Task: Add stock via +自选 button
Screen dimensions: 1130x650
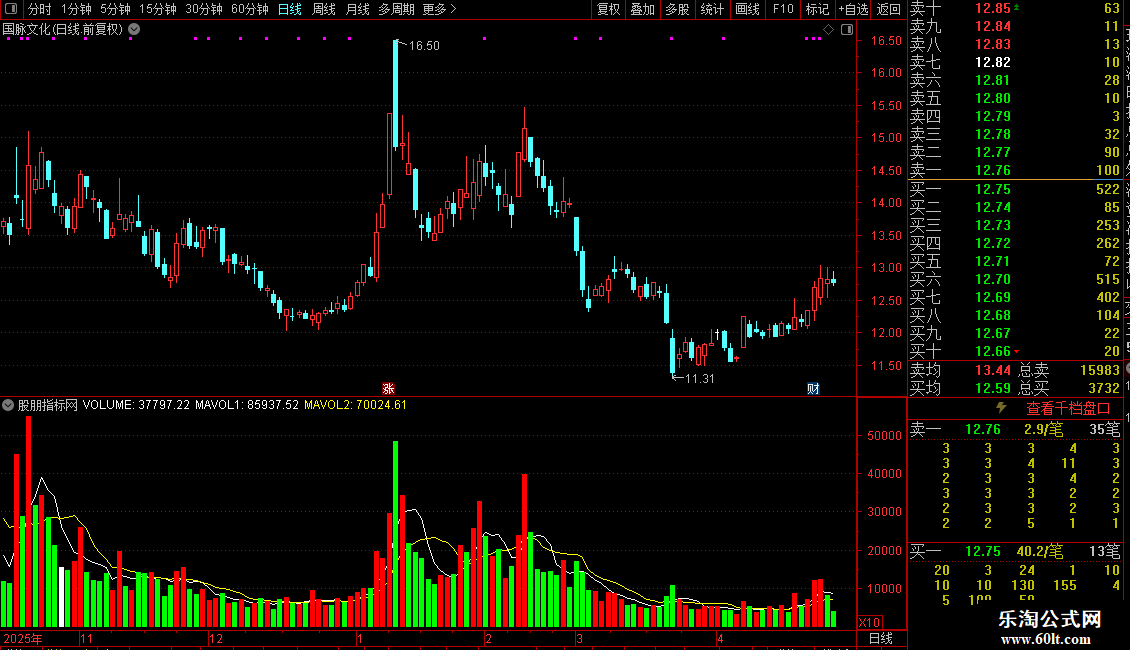Action: pos(853,9)
